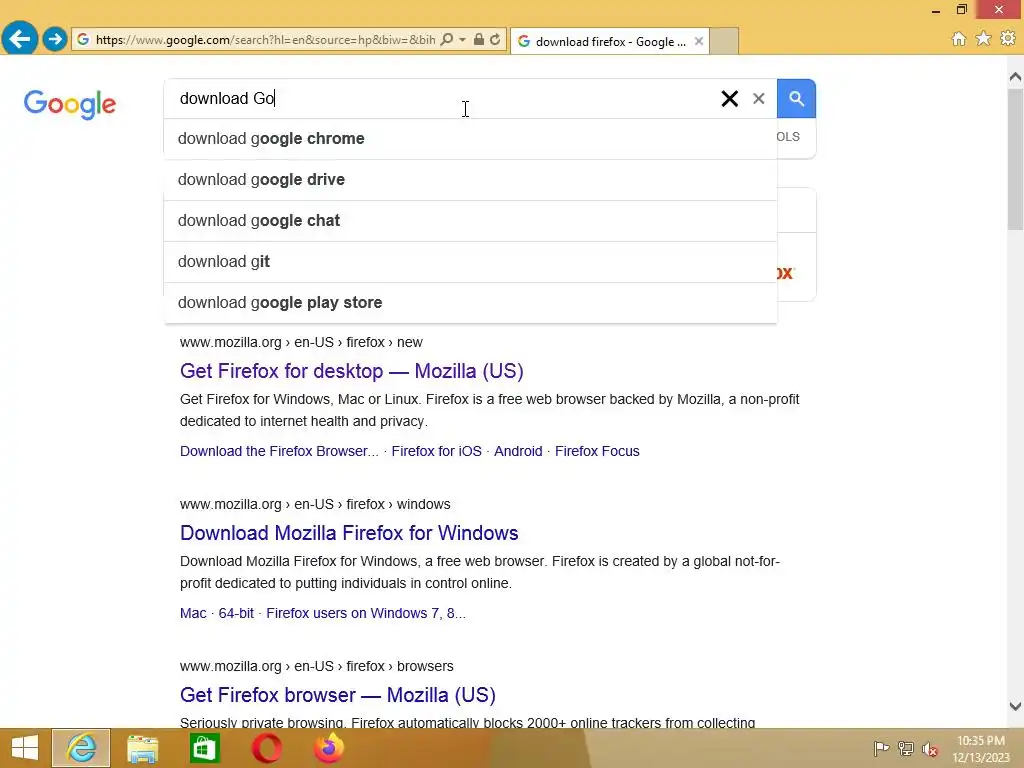Select suggestion 'download git'

[470, 262]
